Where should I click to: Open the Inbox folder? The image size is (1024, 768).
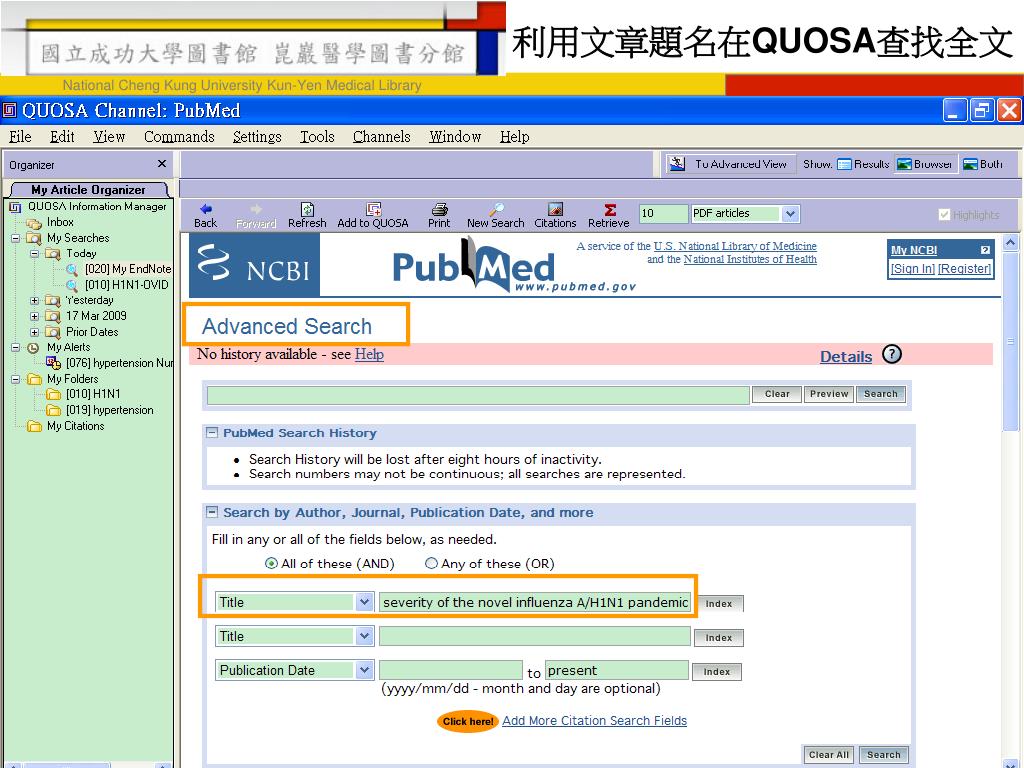60,222
